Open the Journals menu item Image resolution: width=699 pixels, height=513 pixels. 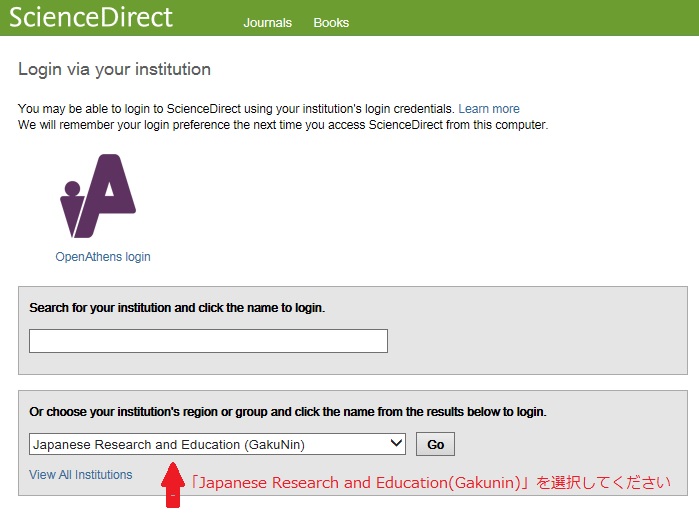tap(267, 22)
